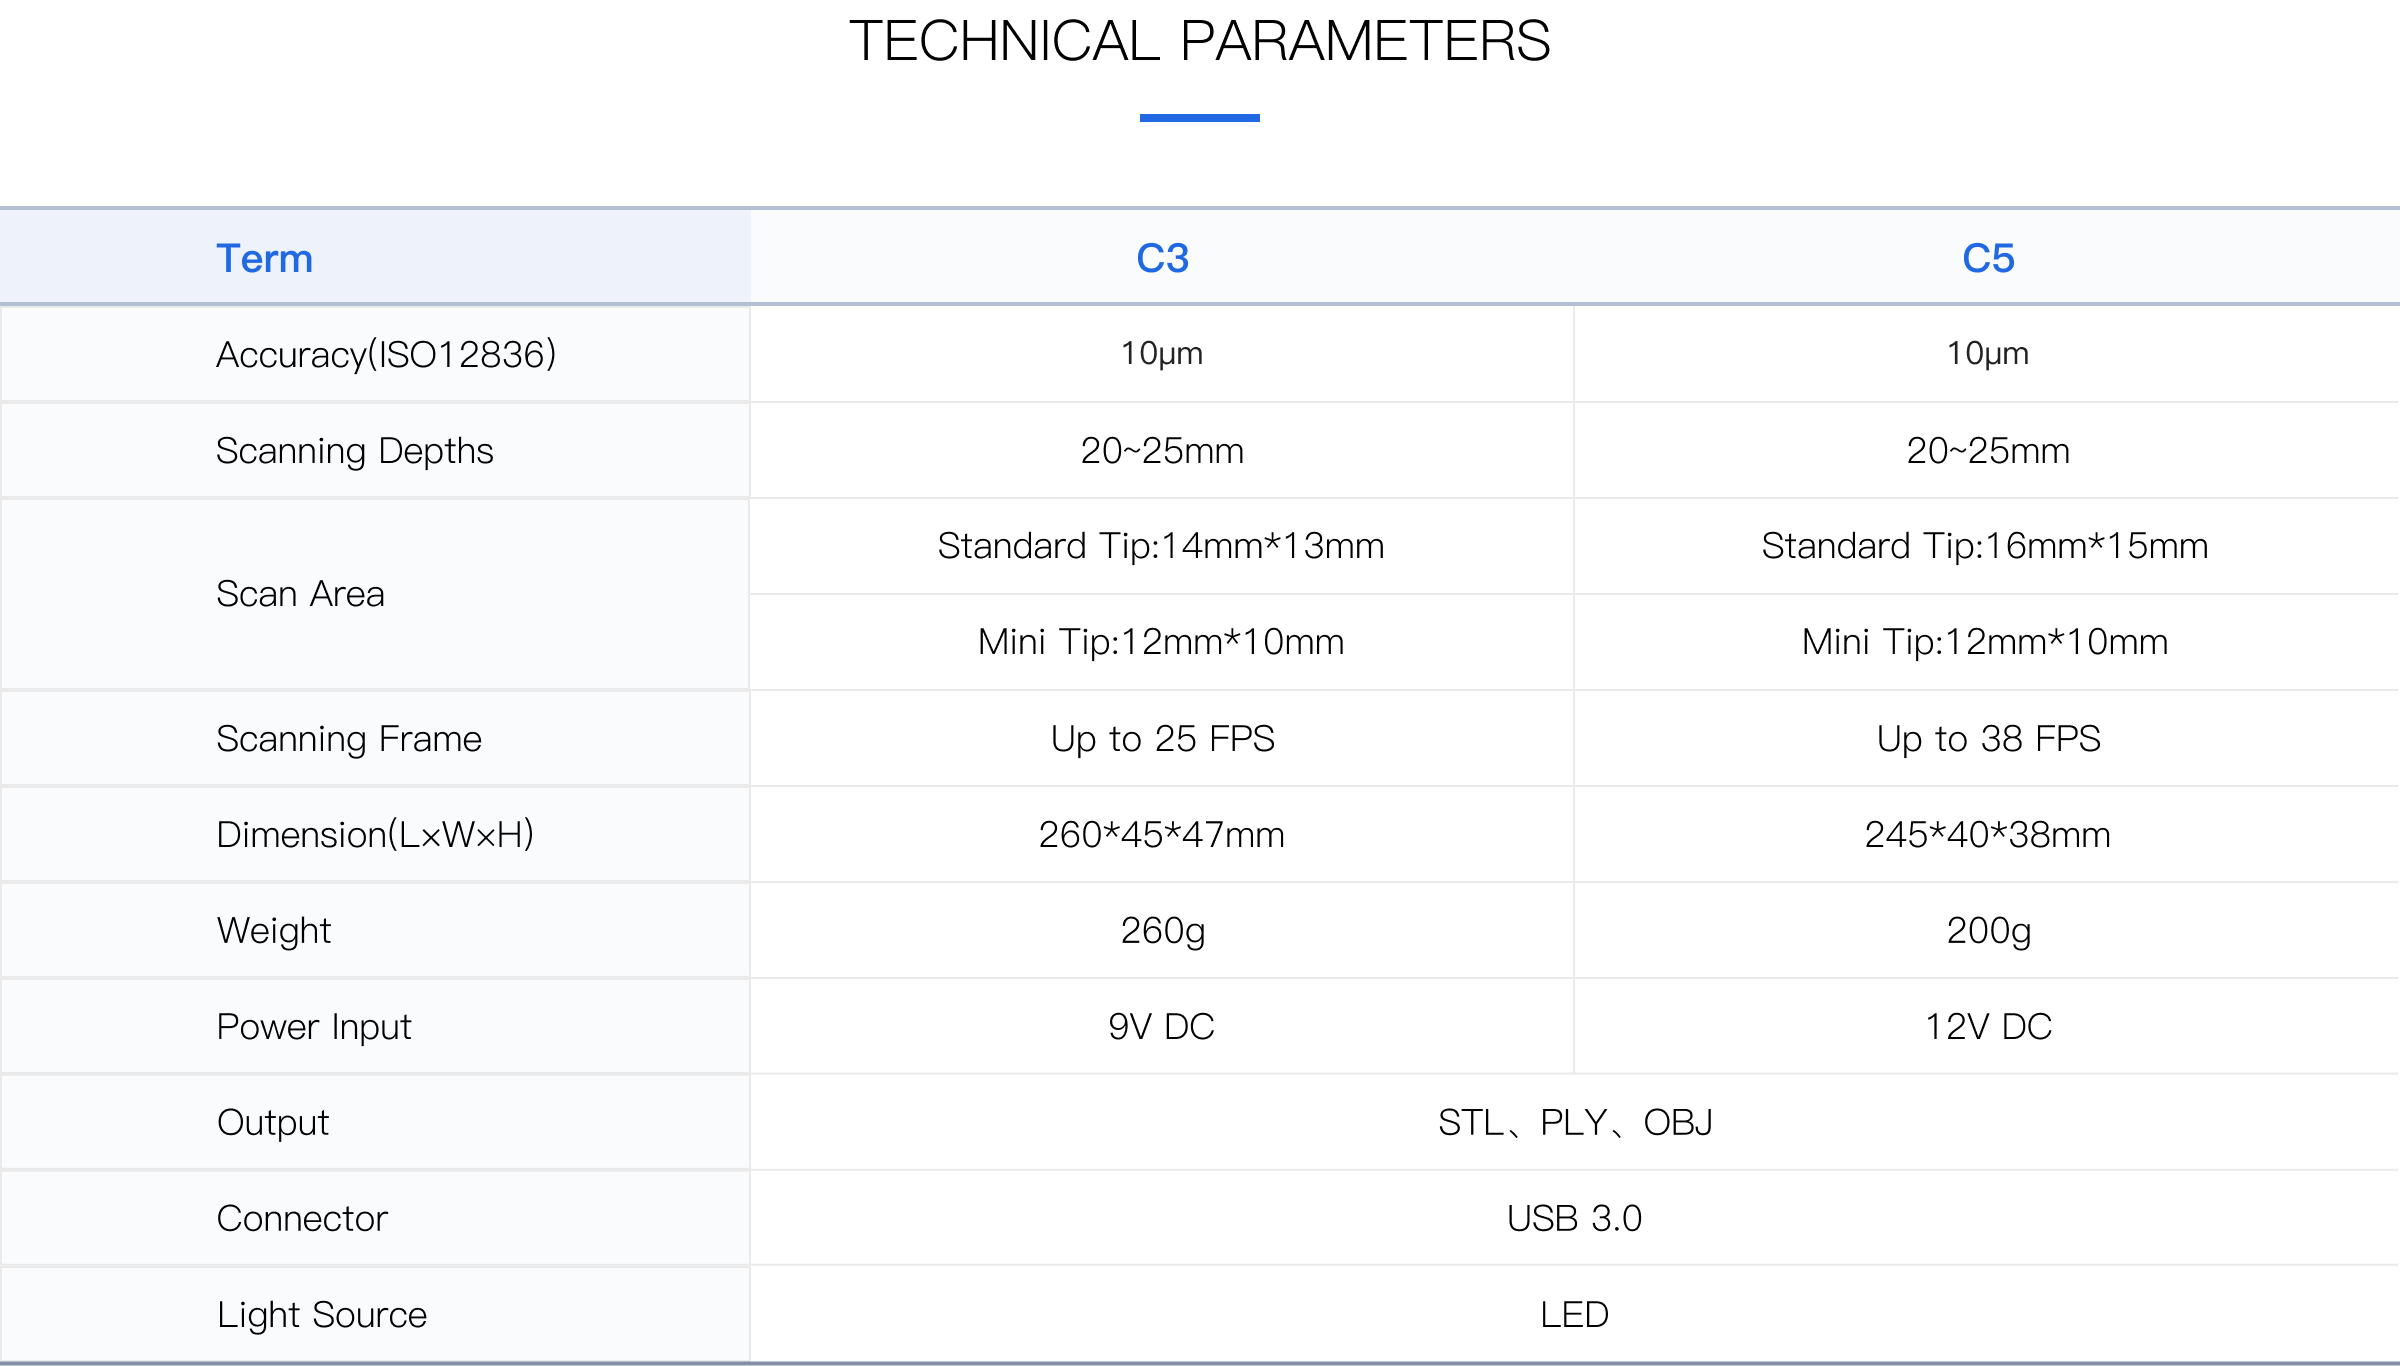This screenshot has height=1366, width=2400.
Task: Select the Scanning Frame row label
Action: [349, 739]
